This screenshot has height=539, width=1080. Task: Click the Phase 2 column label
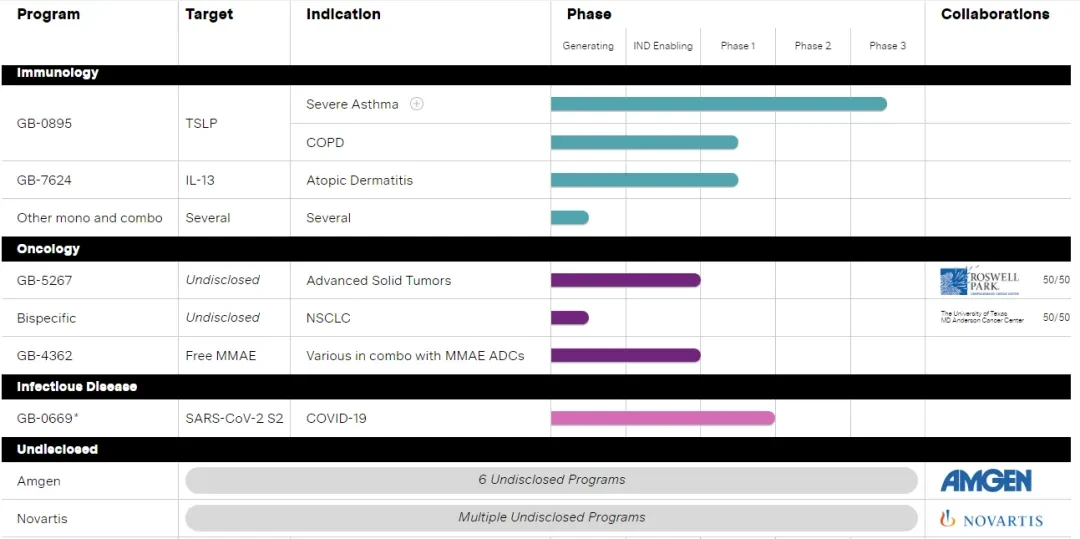click(813, 46)
